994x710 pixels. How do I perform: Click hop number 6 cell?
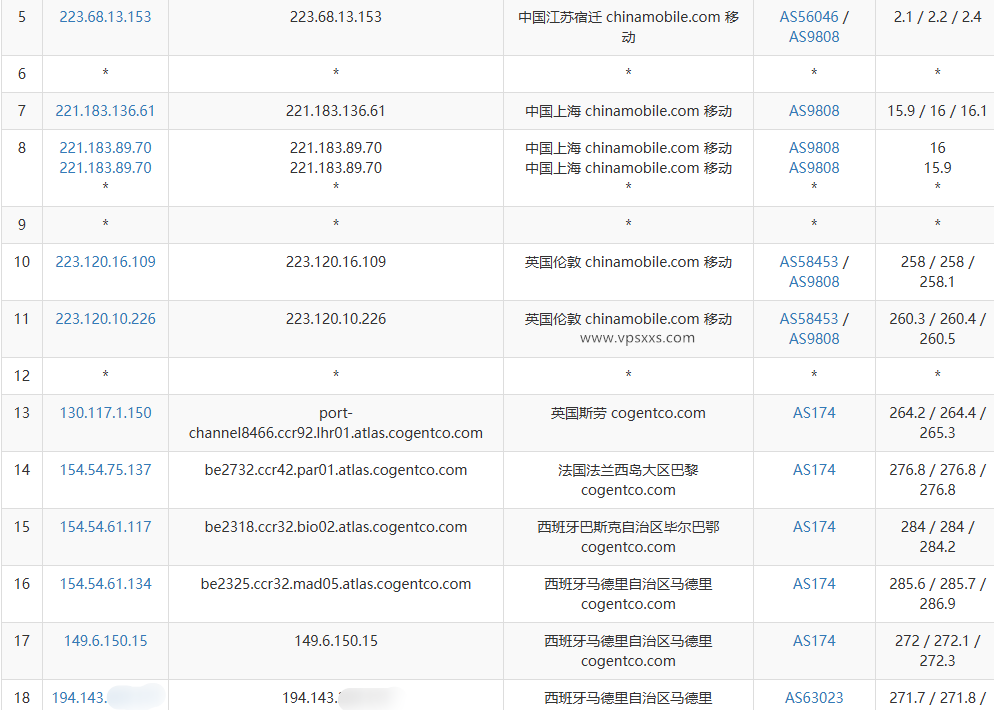coord(22,74)
